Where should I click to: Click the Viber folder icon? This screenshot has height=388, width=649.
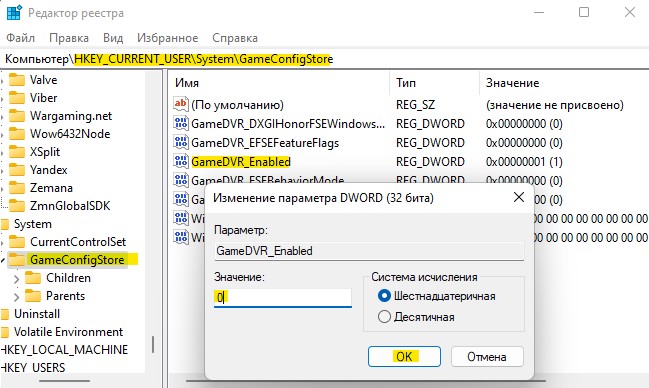pyautogui.click(x=17, y=98)
